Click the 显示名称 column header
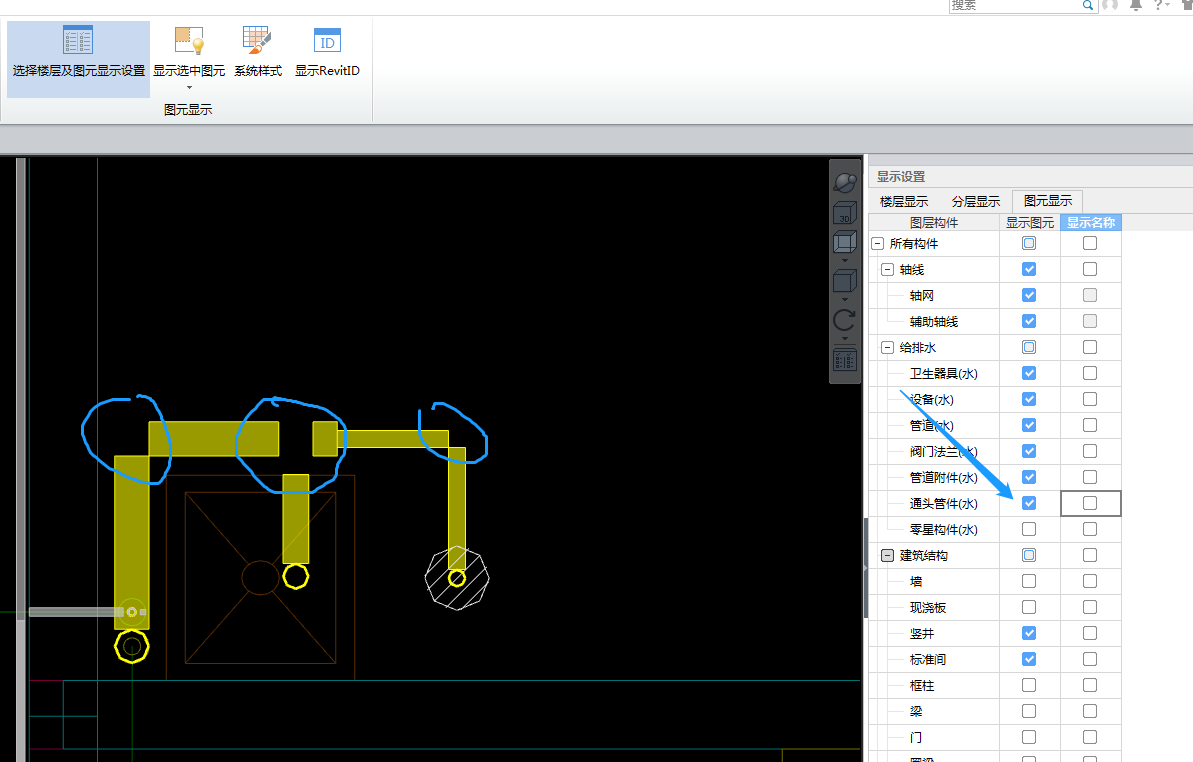This screenshot has width=1193, height=762. [1090, 223]
